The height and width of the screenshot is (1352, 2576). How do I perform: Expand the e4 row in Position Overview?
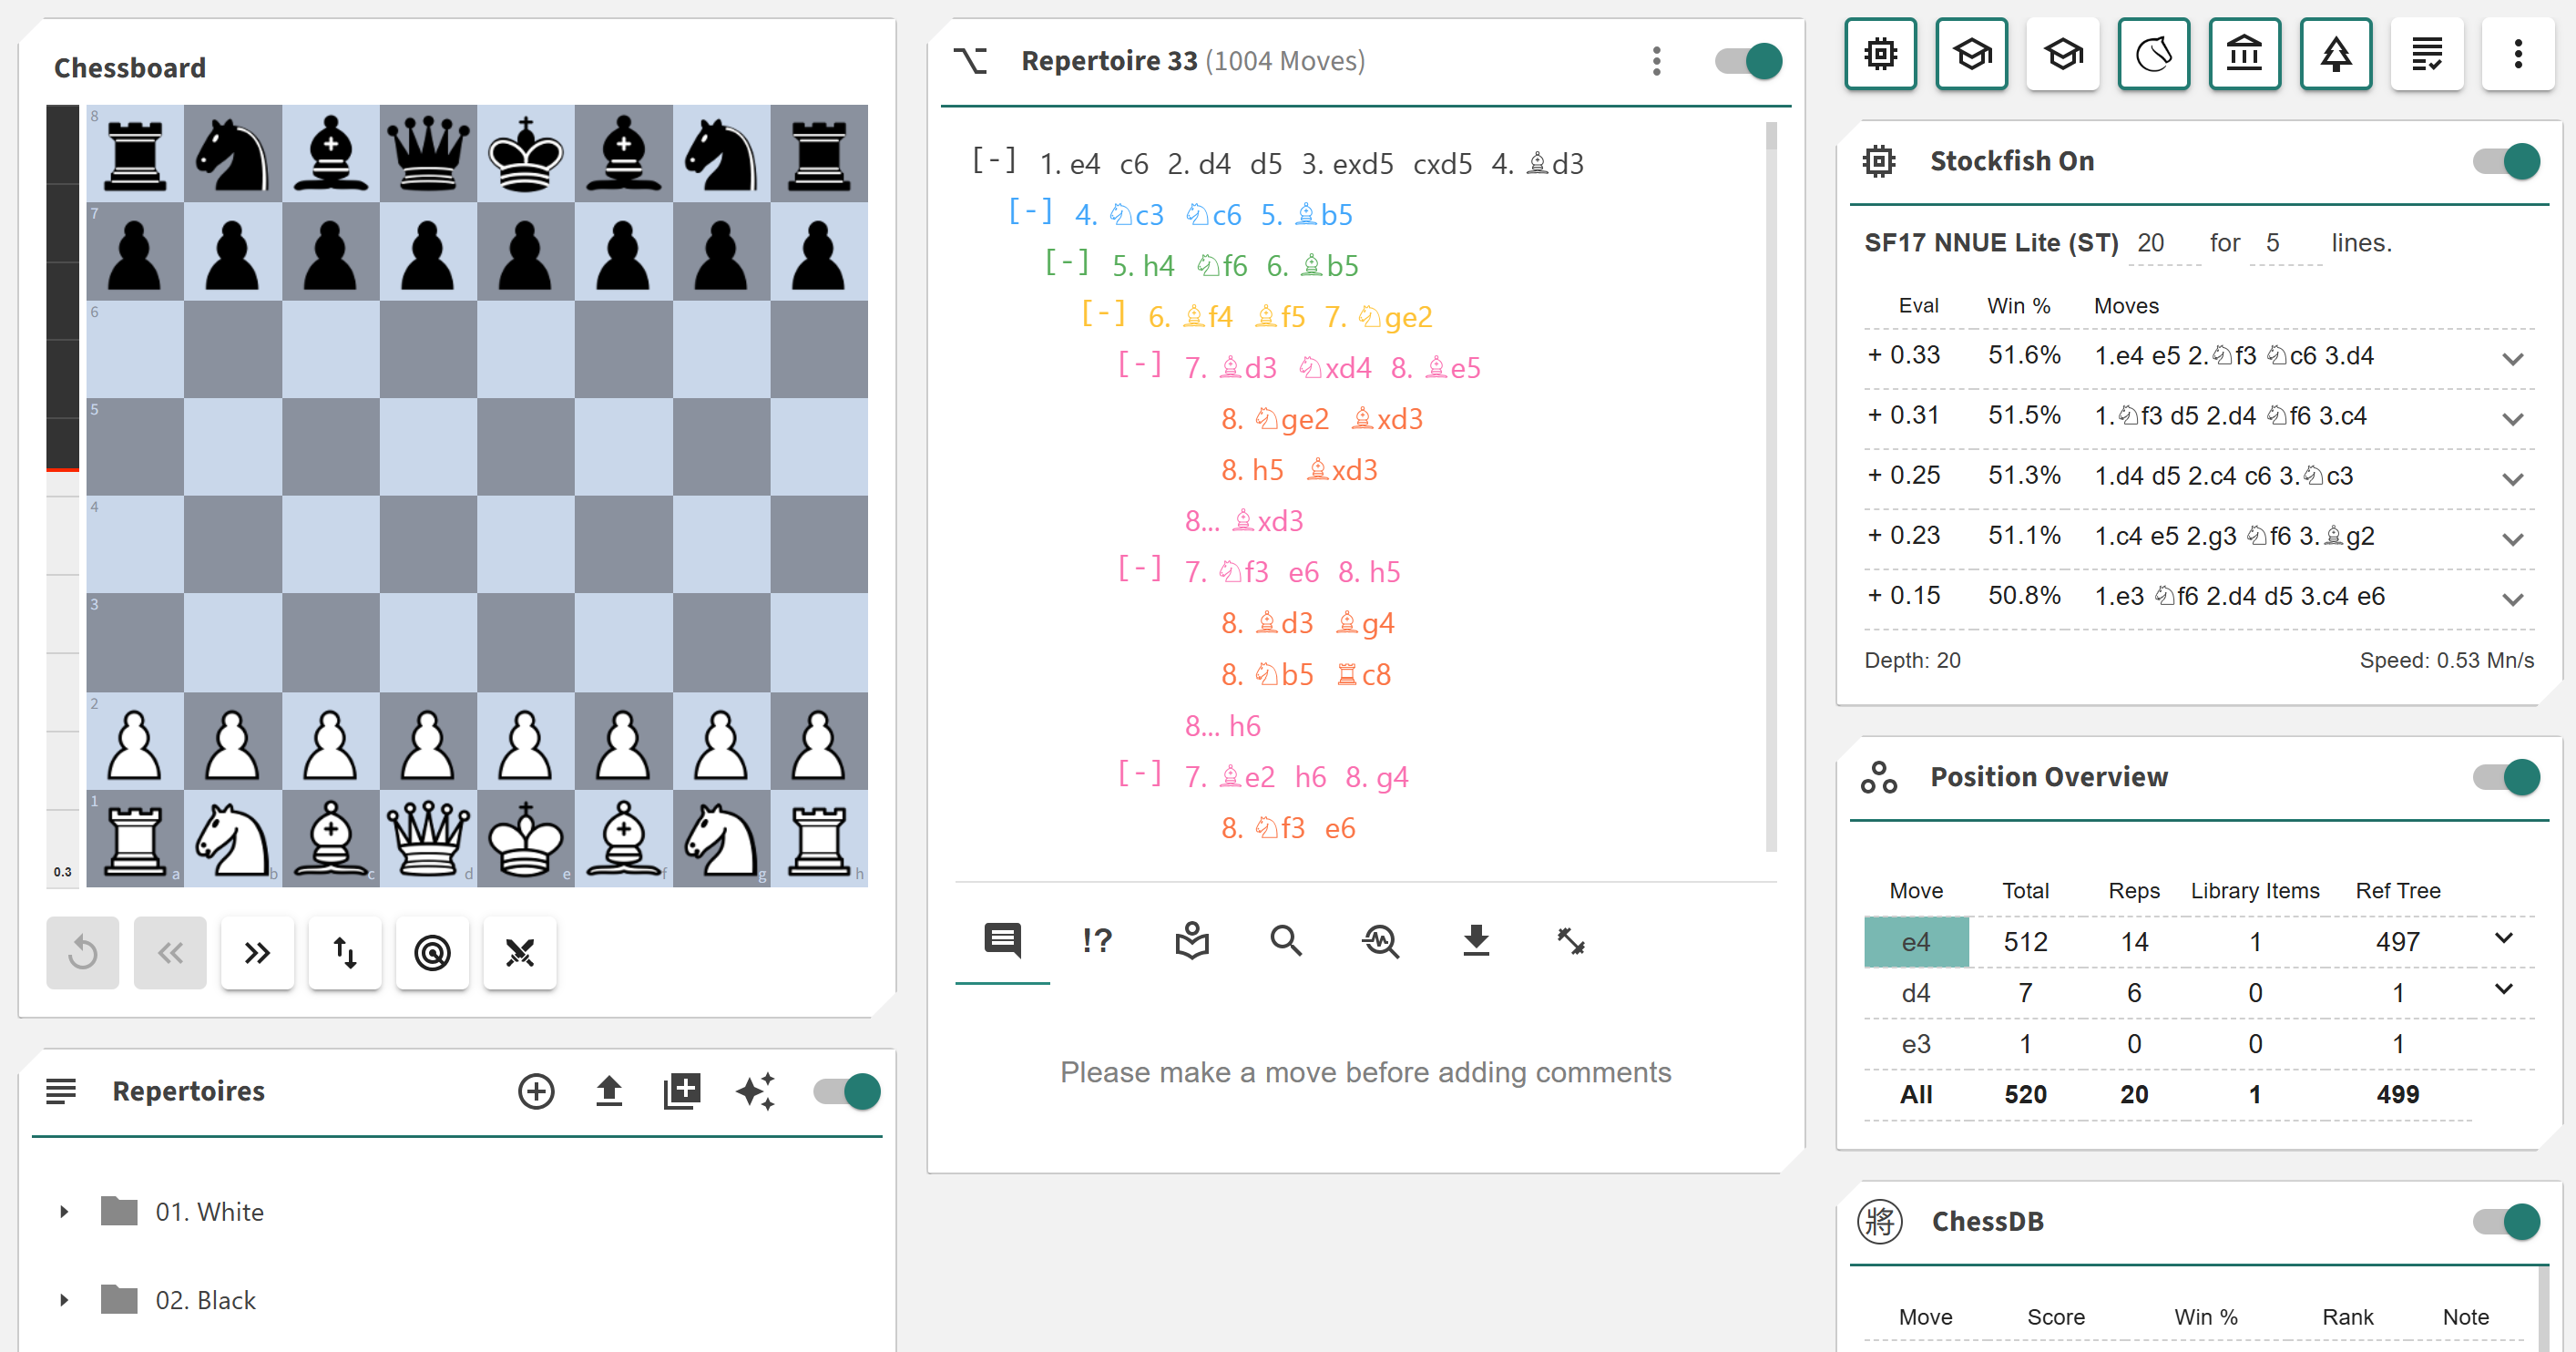tap(2503, 938)
